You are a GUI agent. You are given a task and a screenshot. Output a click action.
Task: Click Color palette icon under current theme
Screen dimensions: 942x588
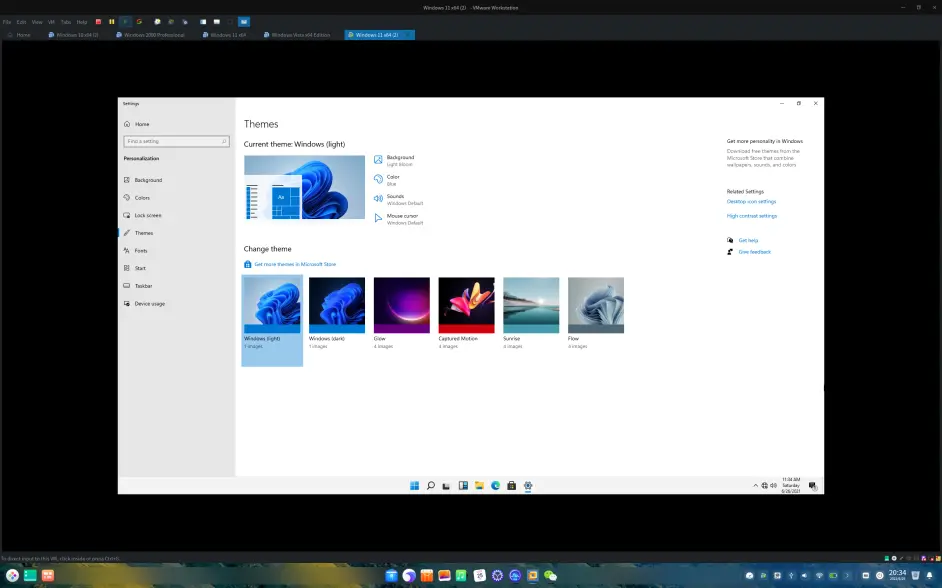(378, 179)
